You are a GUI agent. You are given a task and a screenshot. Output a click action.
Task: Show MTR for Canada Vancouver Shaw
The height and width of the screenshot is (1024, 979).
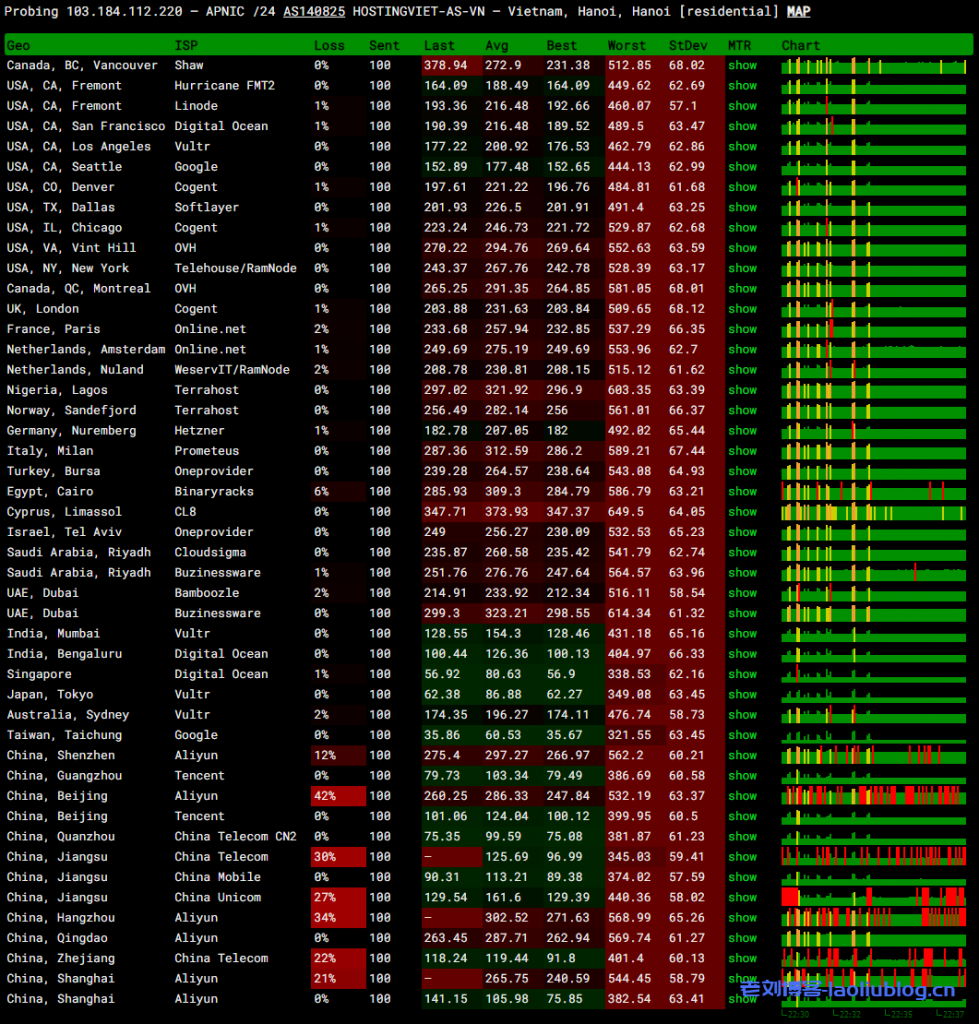pos(742,65)
